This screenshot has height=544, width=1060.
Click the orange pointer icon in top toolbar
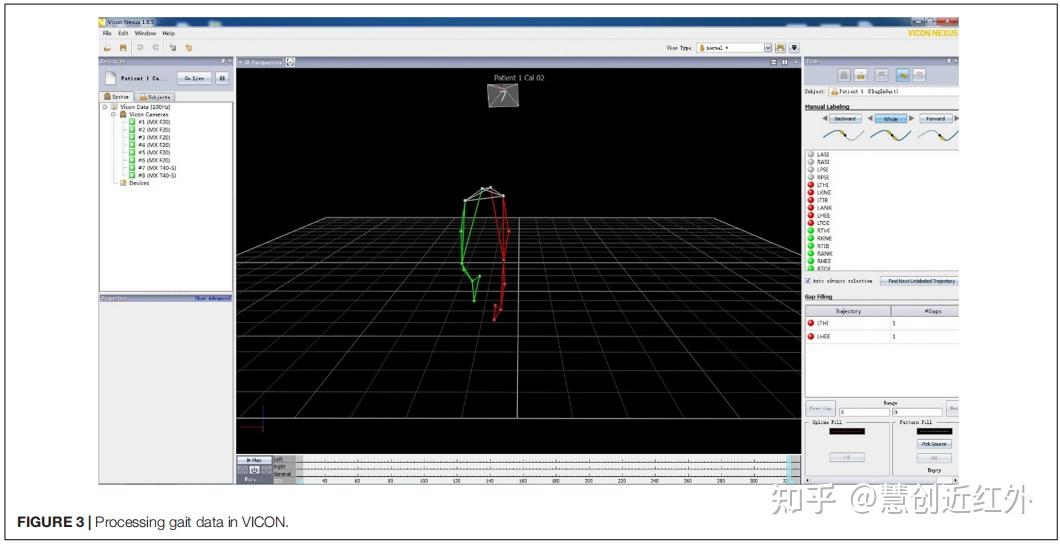click(189, 48)
